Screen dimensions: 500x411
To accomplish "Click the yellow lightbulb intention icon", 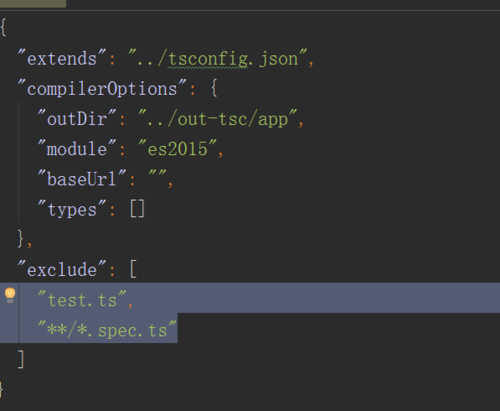I will [10, 295].
